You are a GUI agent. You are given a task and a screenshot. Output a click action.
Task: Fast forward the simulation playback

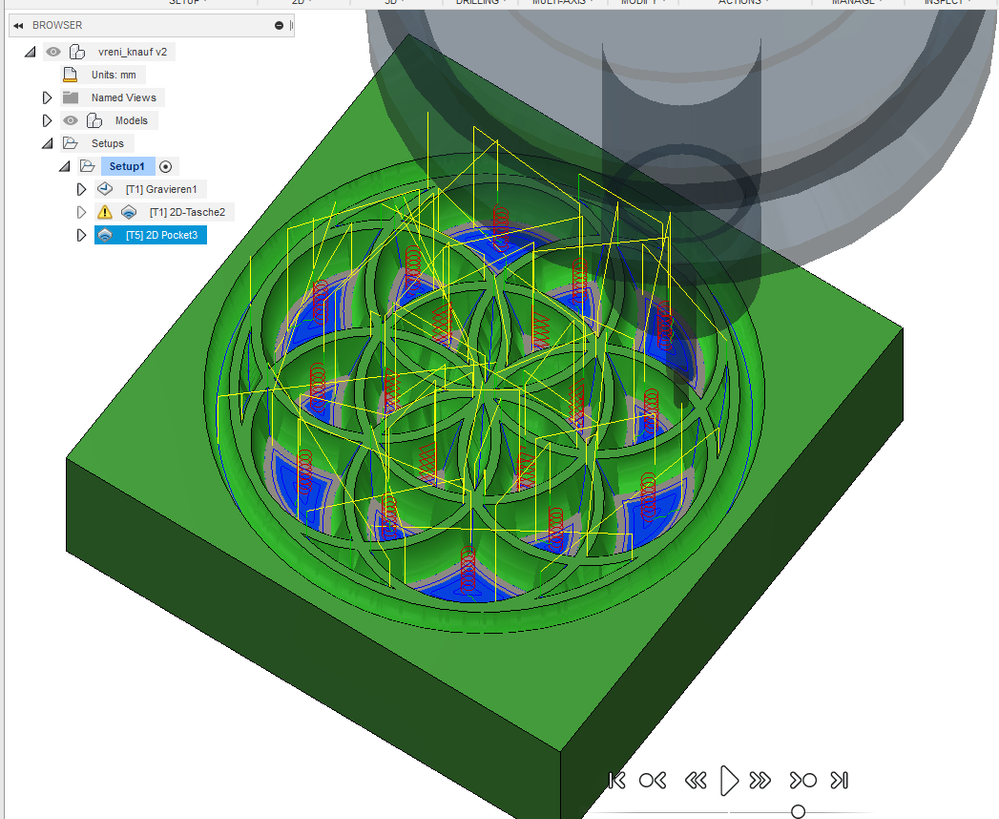(x=760, y=780)
